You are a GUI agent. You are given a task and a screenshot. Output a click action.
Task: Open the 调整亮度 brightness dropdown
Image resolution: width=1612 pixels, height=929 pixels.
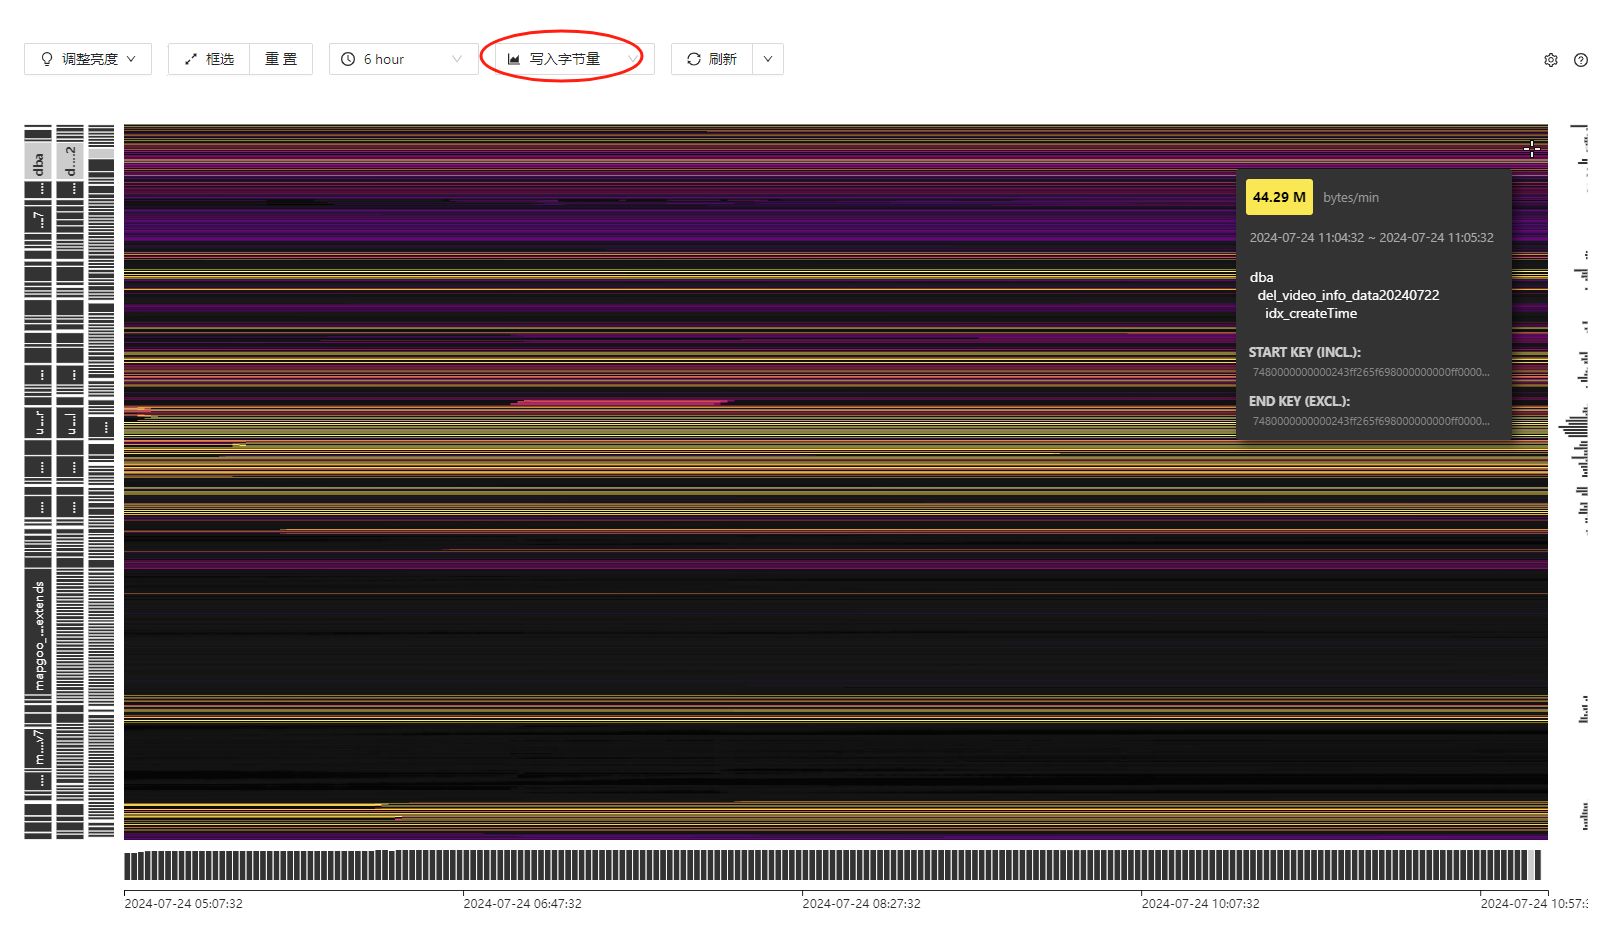pyautogui.click(x=88, y=59)
